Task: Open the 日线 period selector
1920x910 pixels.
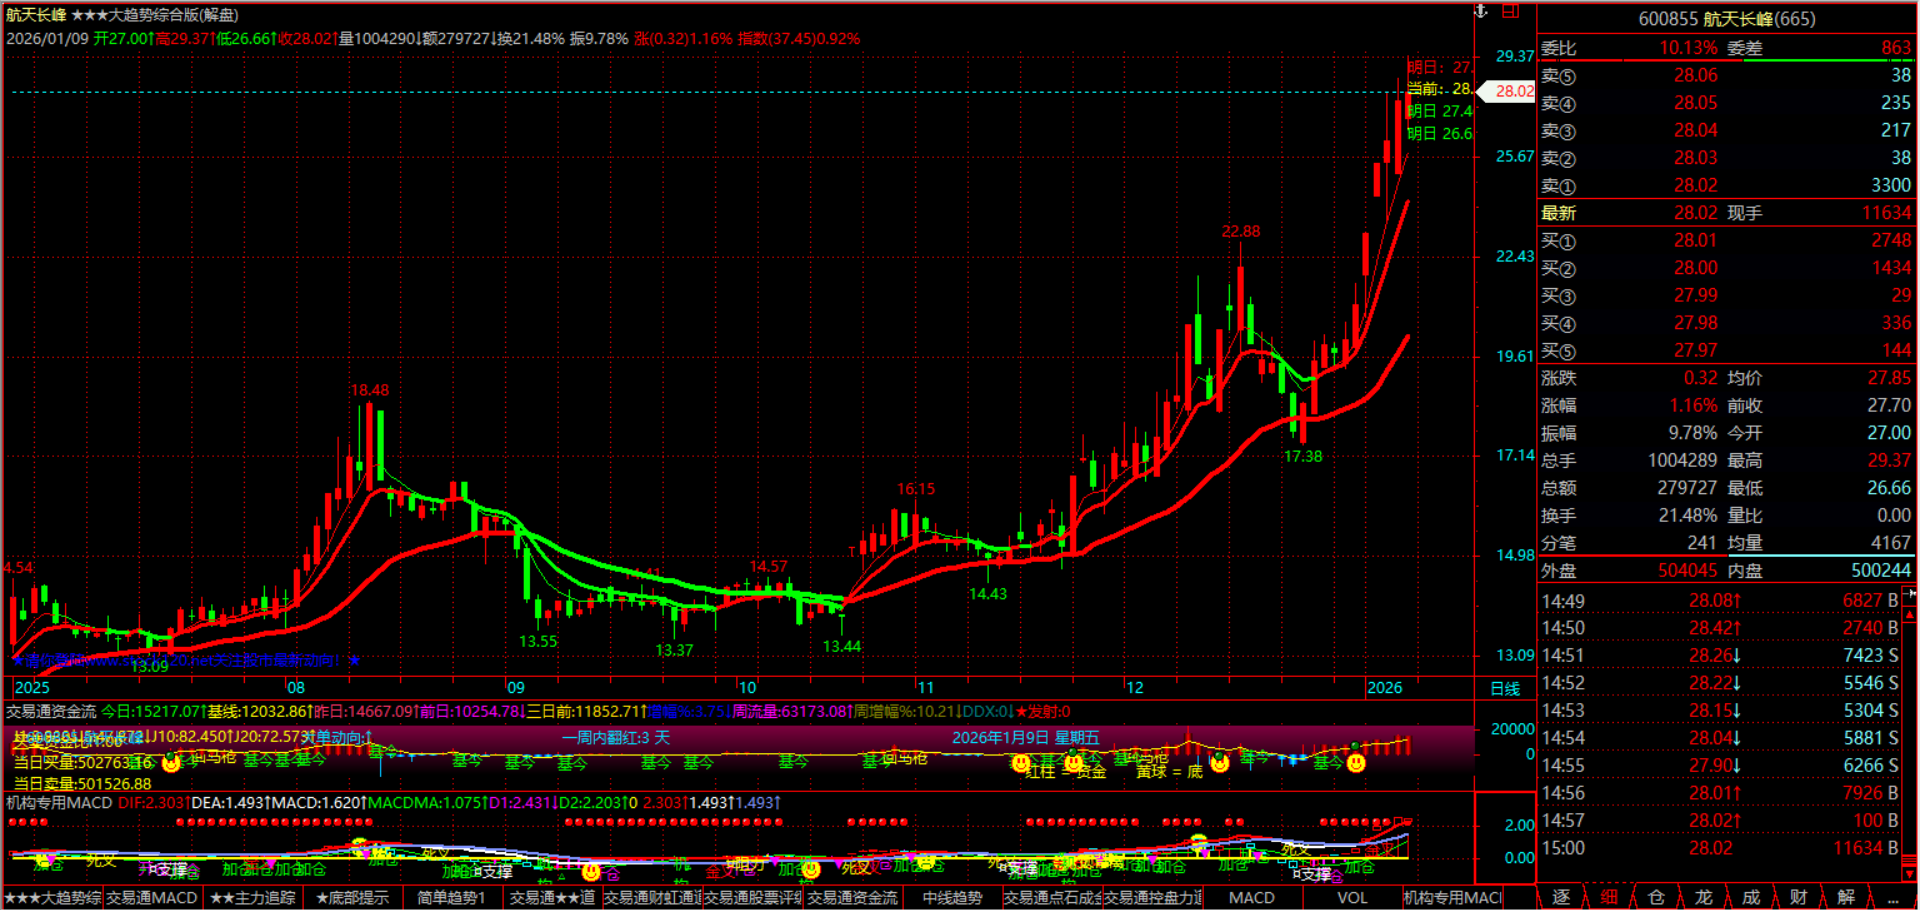Action: tap(1504, 688)
